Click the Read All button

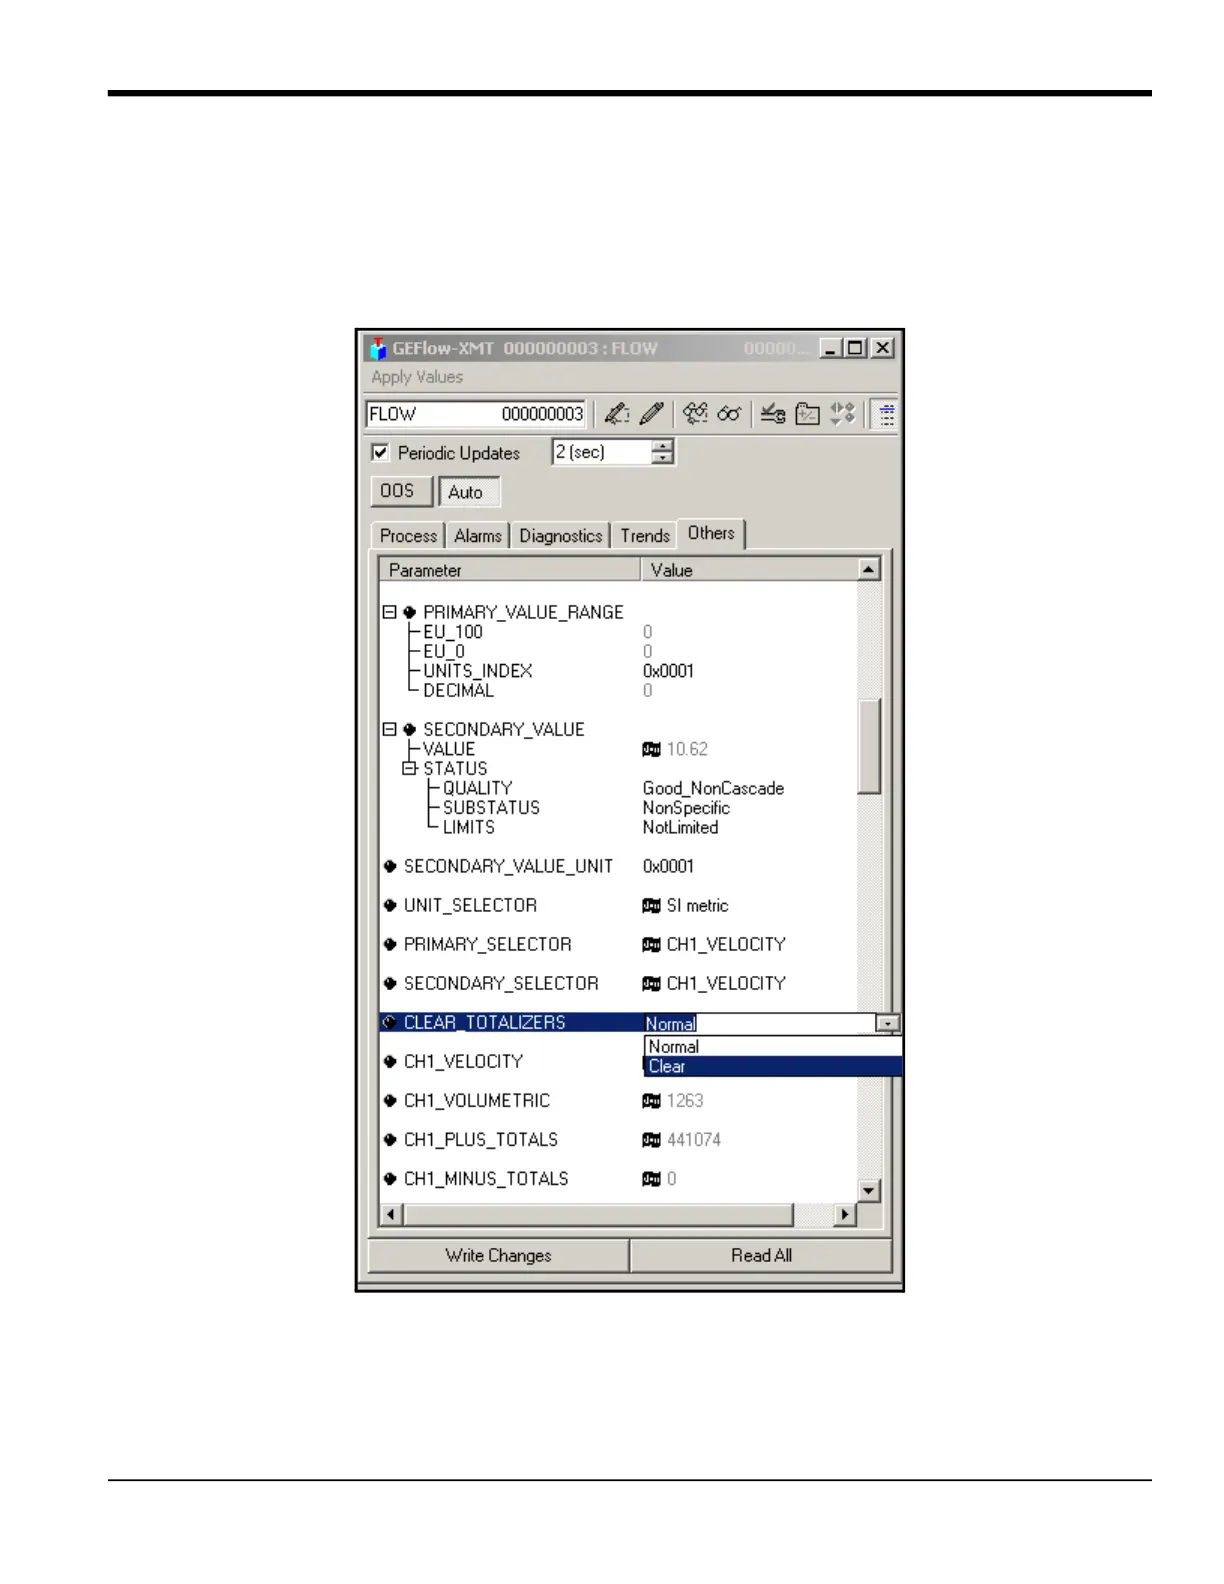click(x=761, y=1255)
